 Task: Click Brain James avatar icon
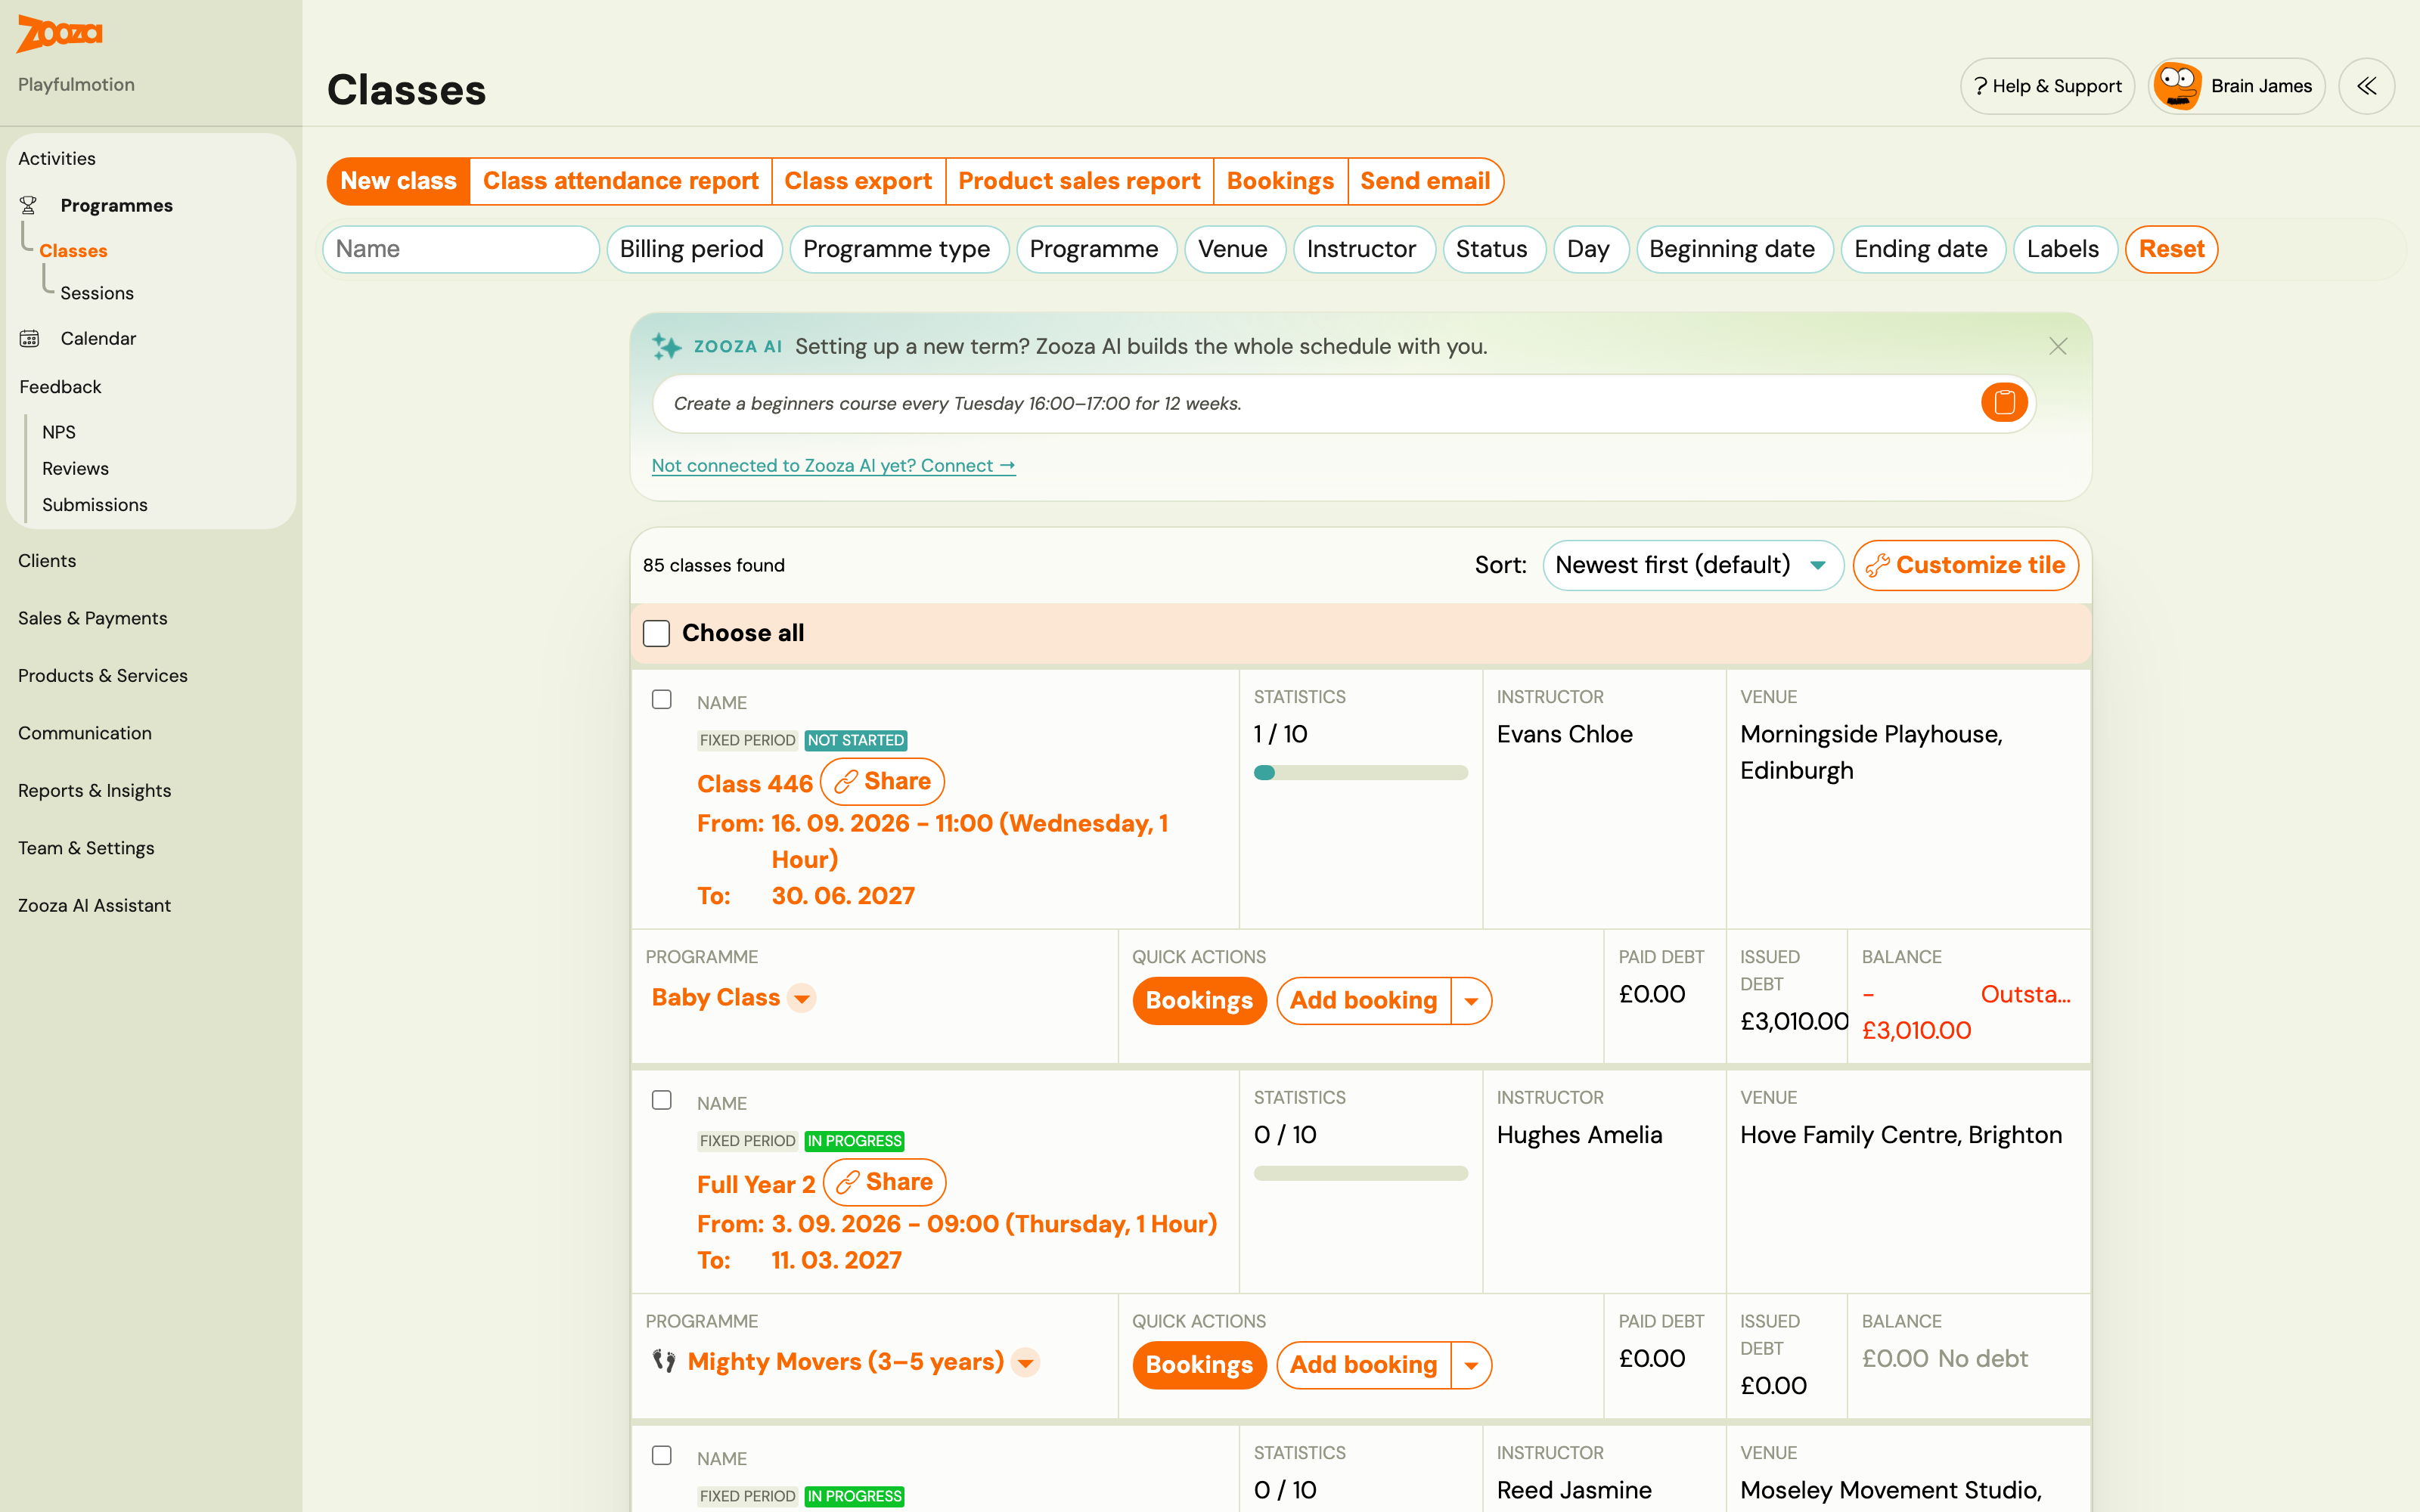(x=2177, y=86)
